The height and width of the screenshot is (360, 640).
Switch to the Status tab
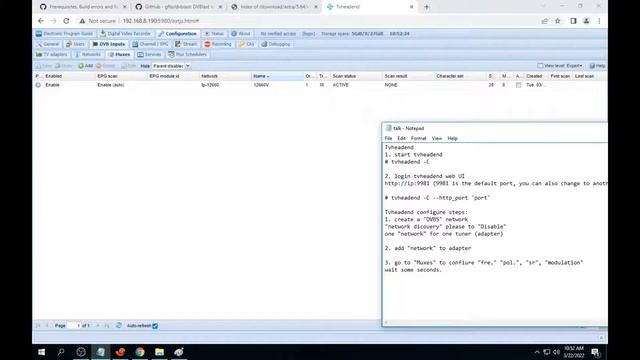[214, 33]
